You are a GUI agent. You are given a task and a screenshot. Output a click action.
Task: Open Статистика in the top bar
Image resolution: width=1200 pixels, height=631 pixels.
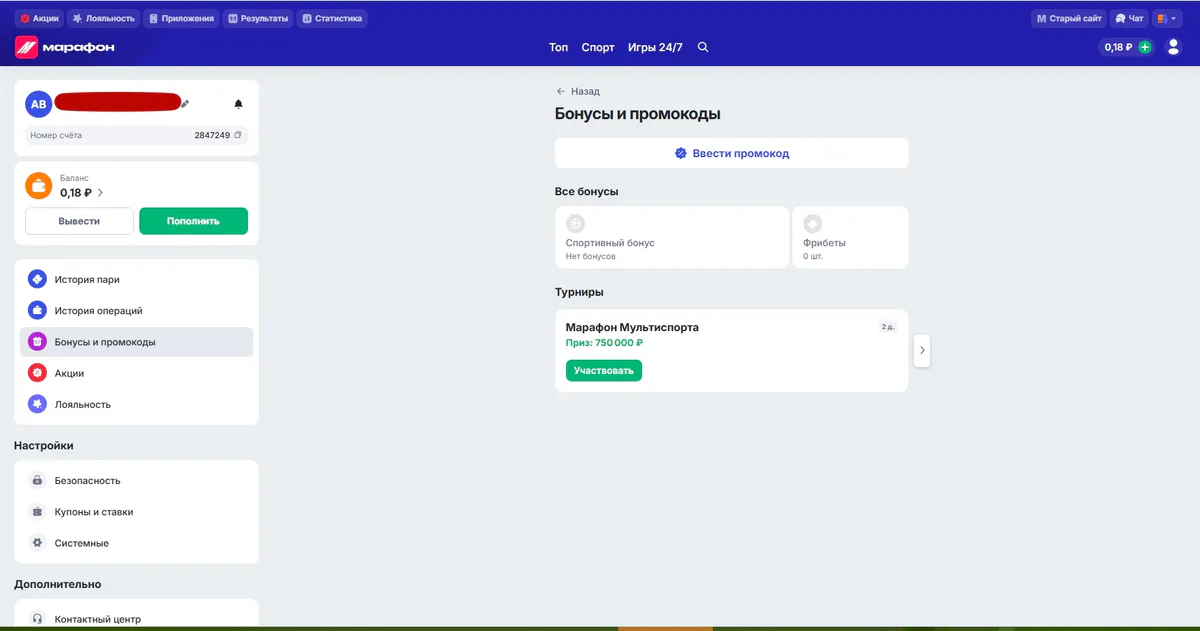[332, 18]
